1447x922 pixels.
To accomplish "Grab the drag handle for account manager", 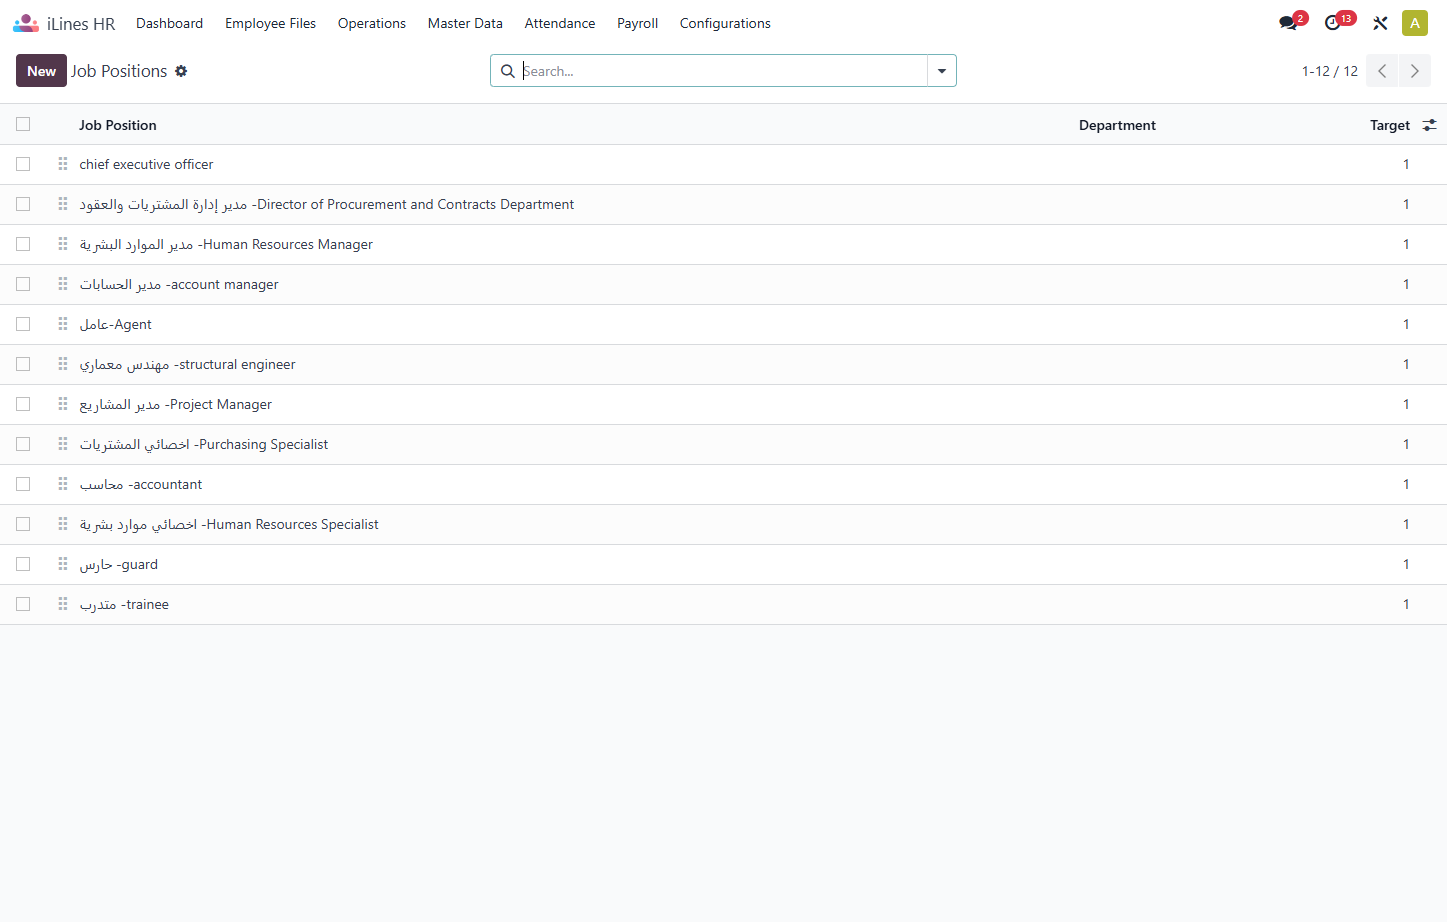I will (x=63, y=284).
